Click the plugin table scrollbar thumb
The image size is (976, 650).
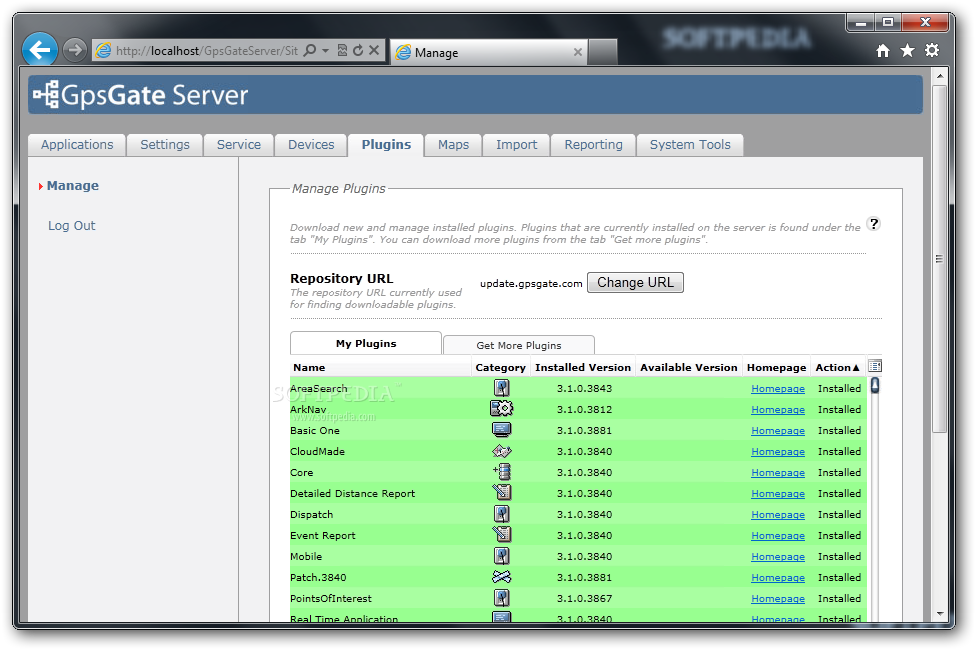(875, 385)
